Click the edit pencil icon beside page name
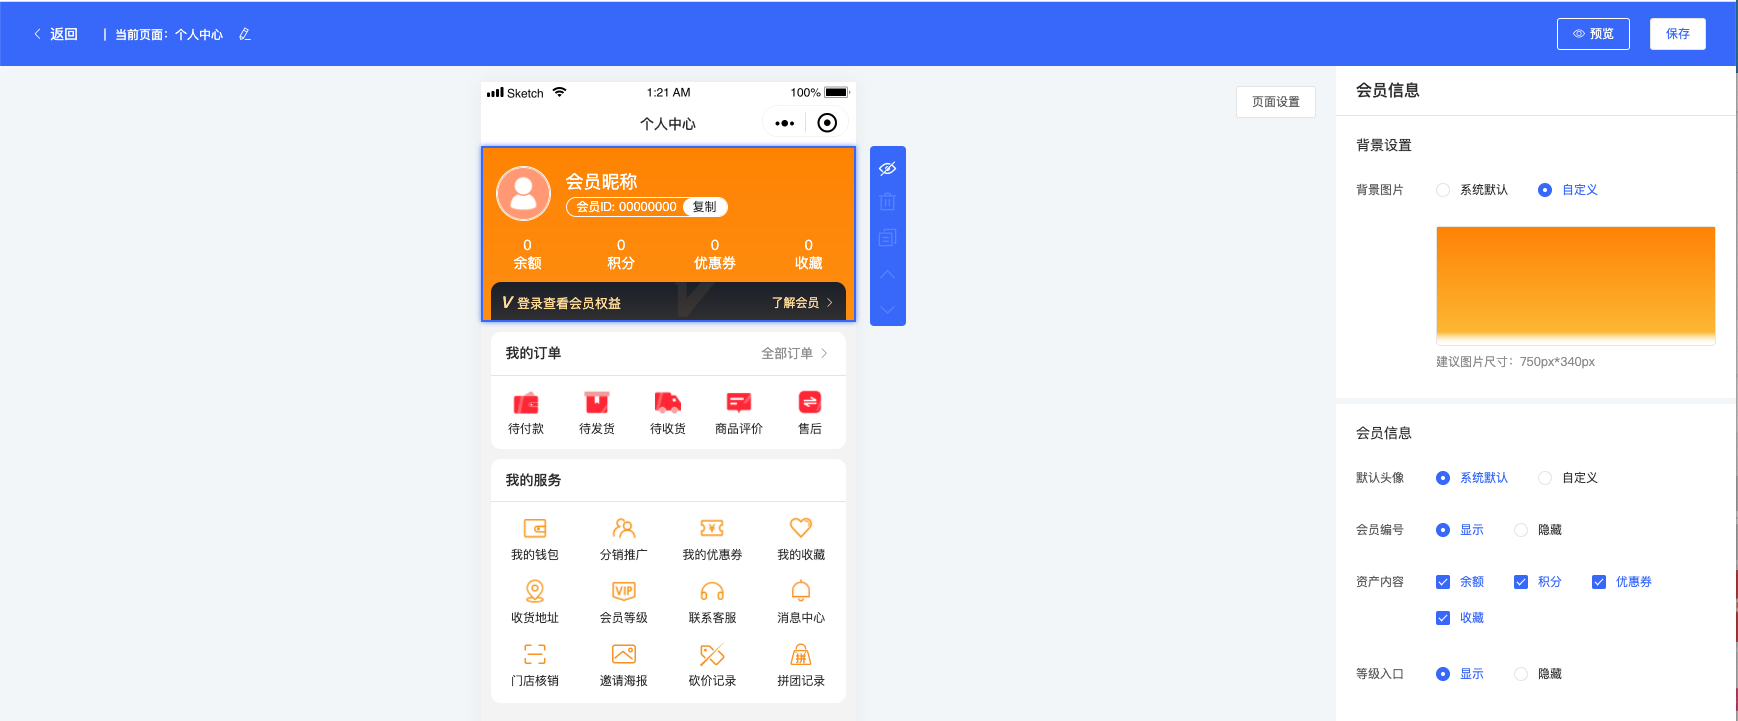 (245, 34)
